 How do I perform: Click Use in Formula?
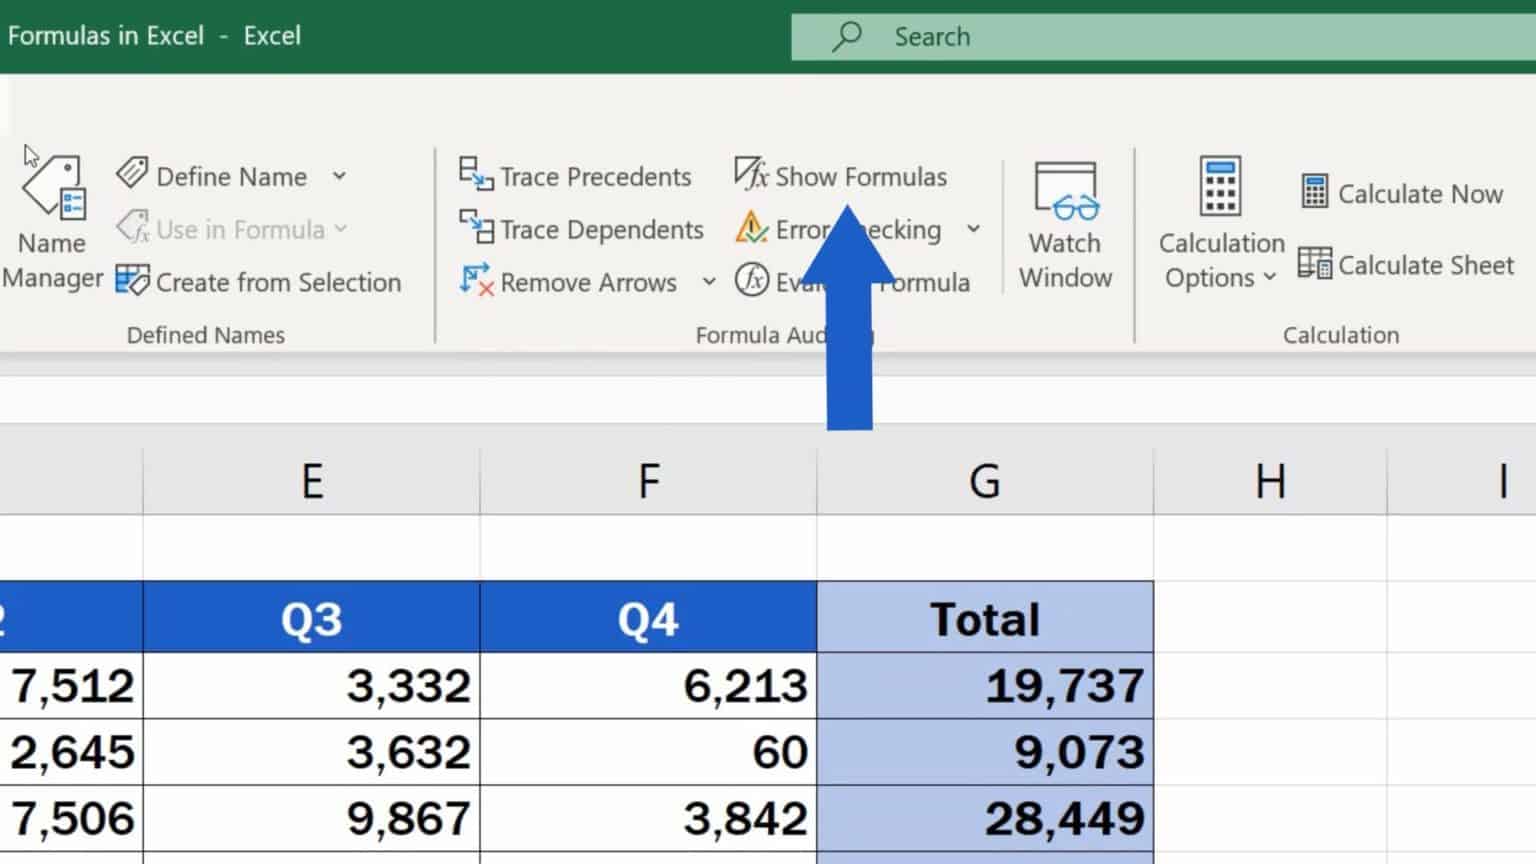click(230, 229)
